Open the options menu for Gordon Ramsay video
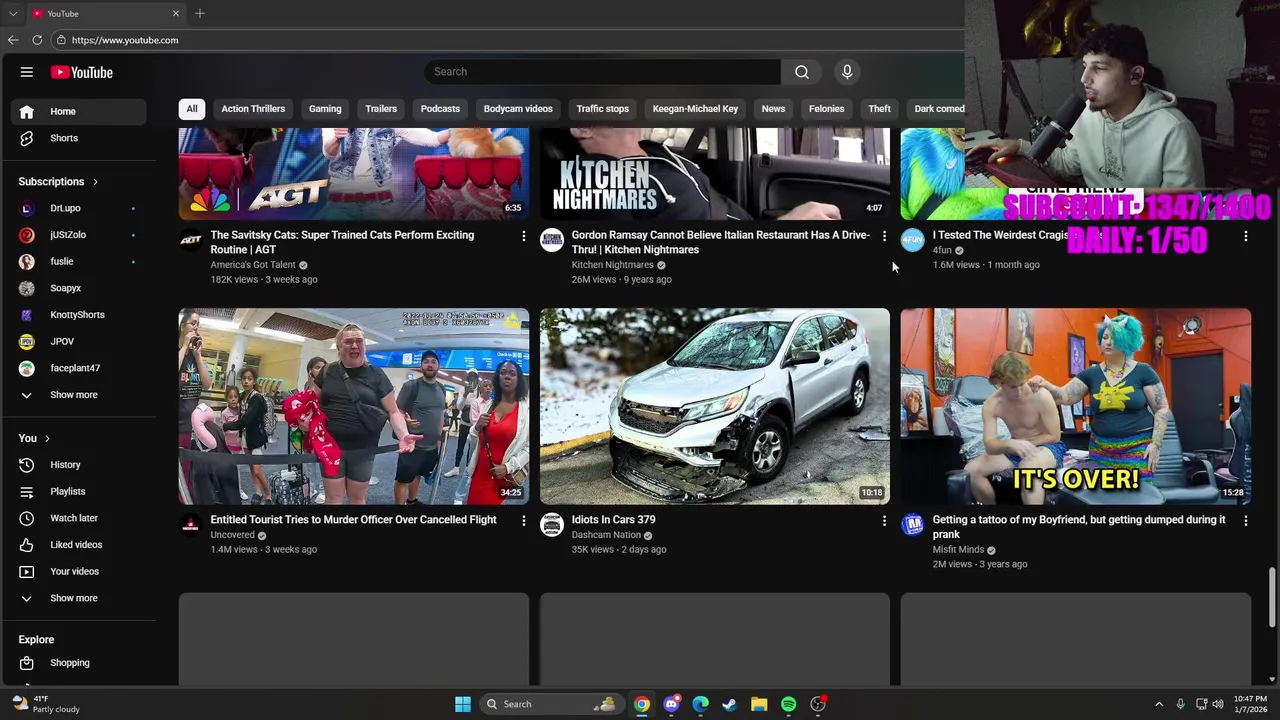Viewport: 1280px width, 720px height. (884, 236)
